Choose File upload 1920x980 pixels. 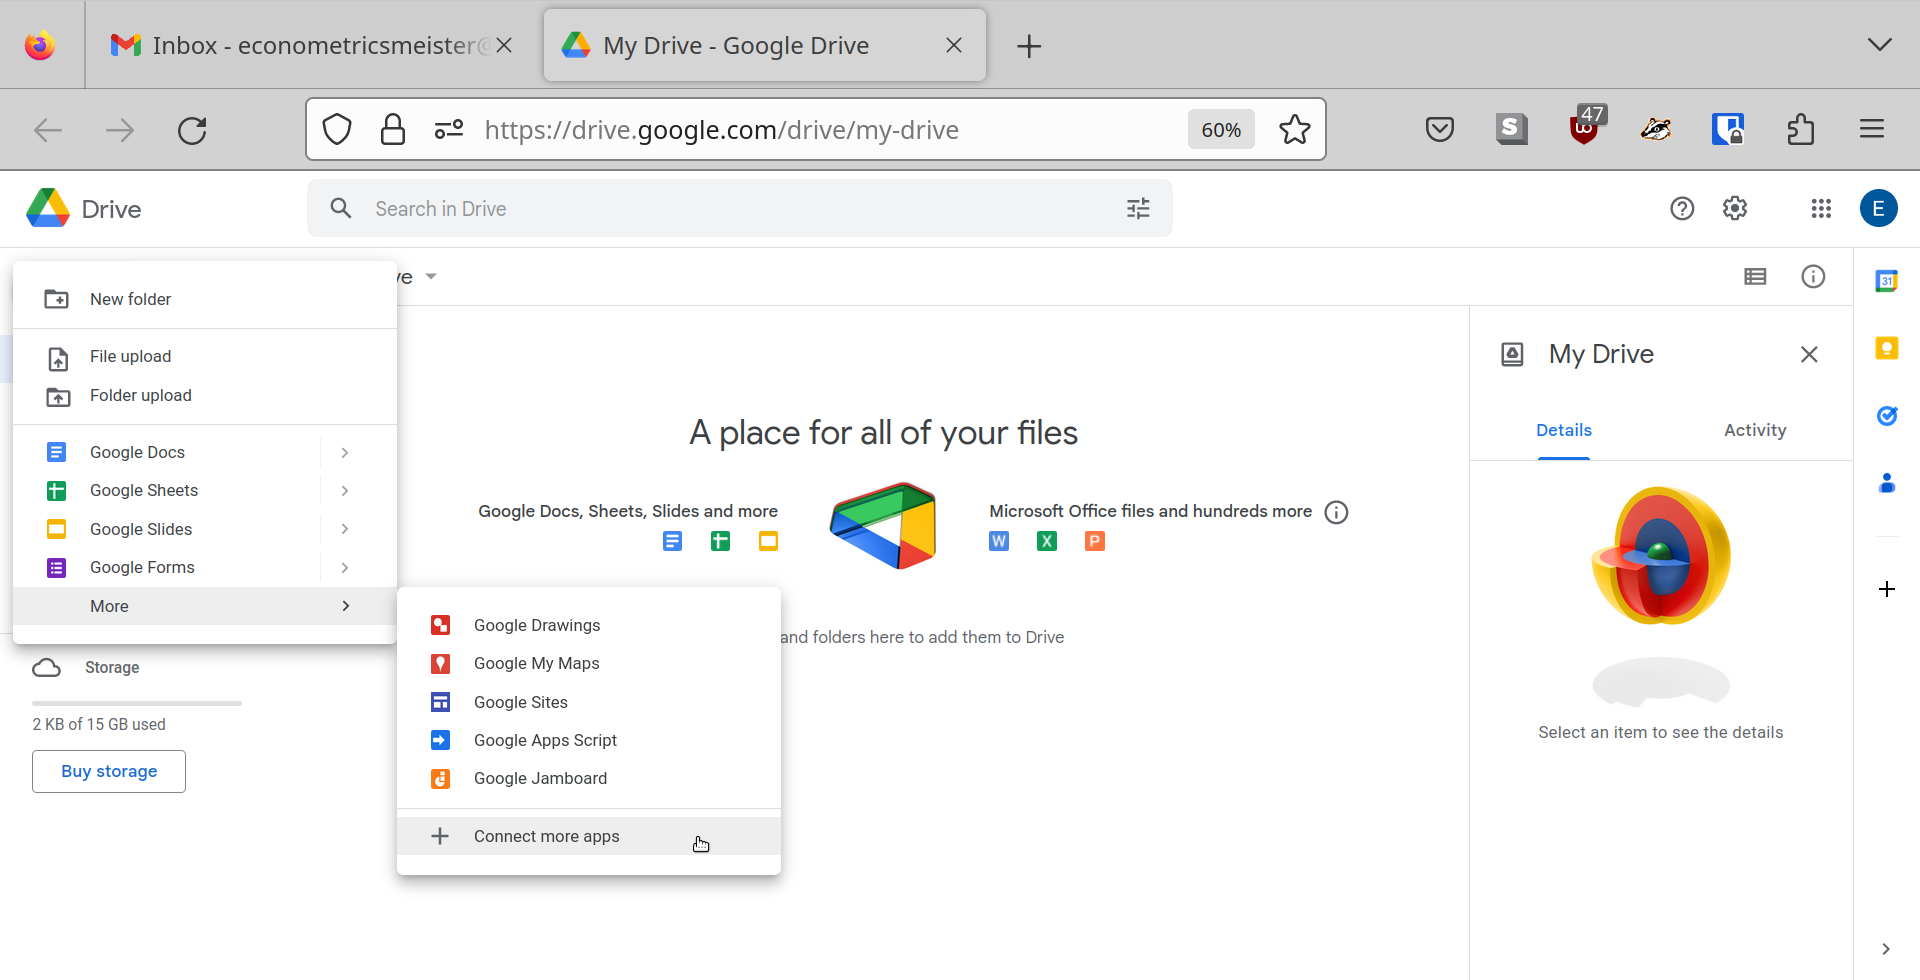(205, 356)
